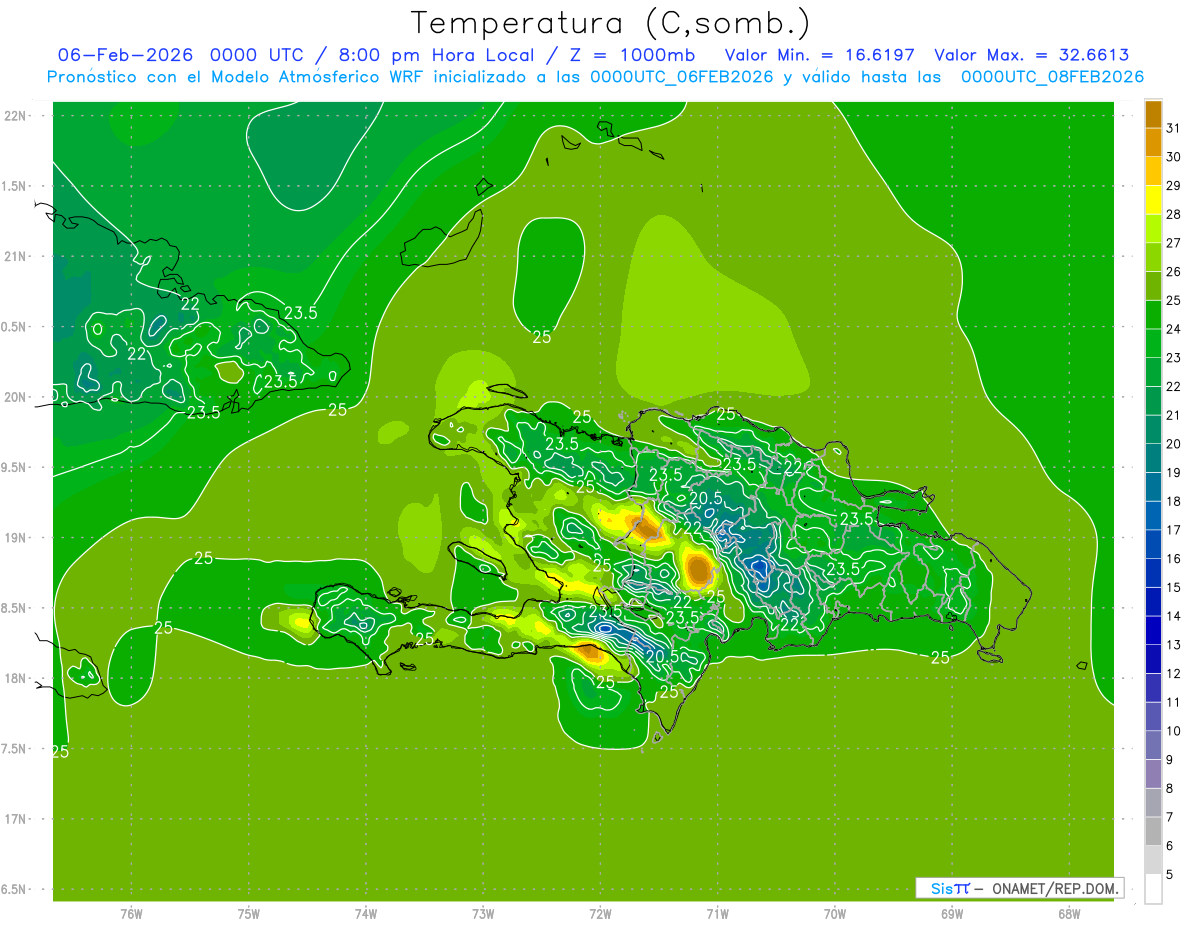Click the legend value 12
This screenshot has height=927, width=1200.
(1173, 673)
